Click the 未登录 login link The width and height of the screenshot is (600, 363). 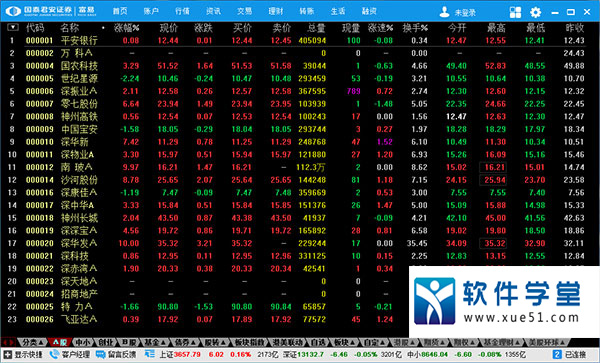tap(465, 13)
